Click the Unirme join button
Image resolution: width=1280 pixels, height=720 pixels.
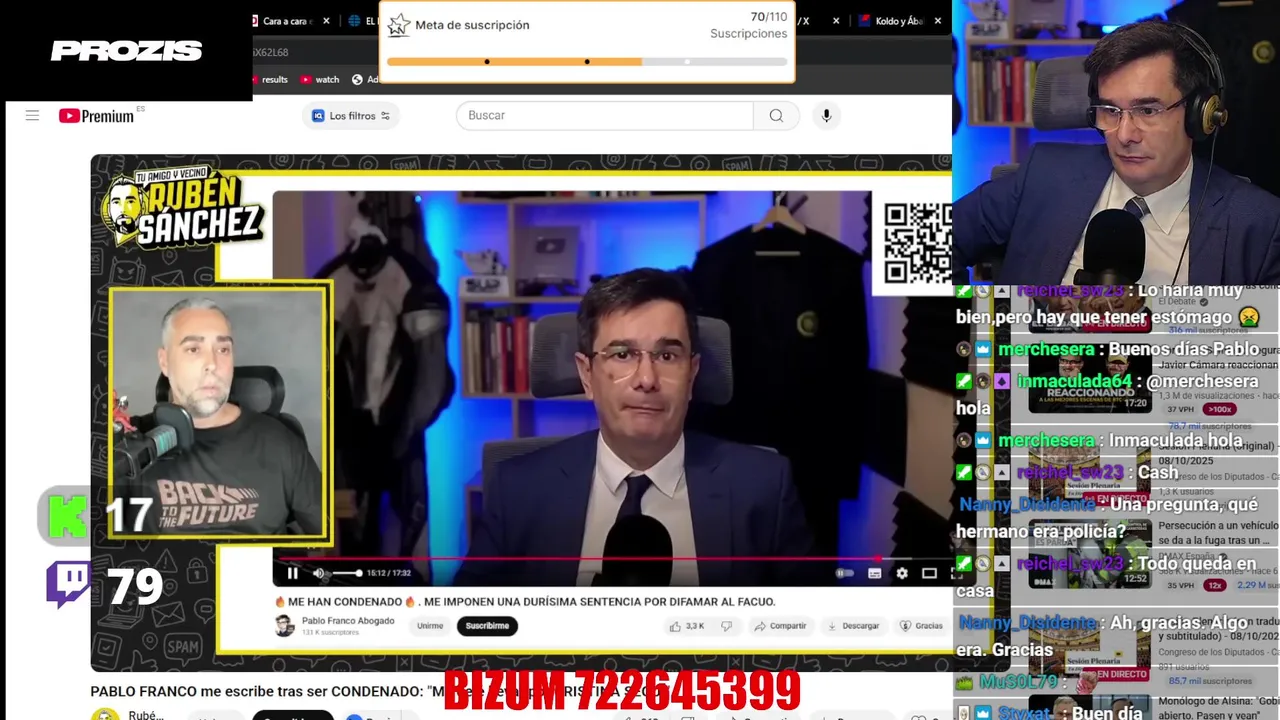pos(430,626)
